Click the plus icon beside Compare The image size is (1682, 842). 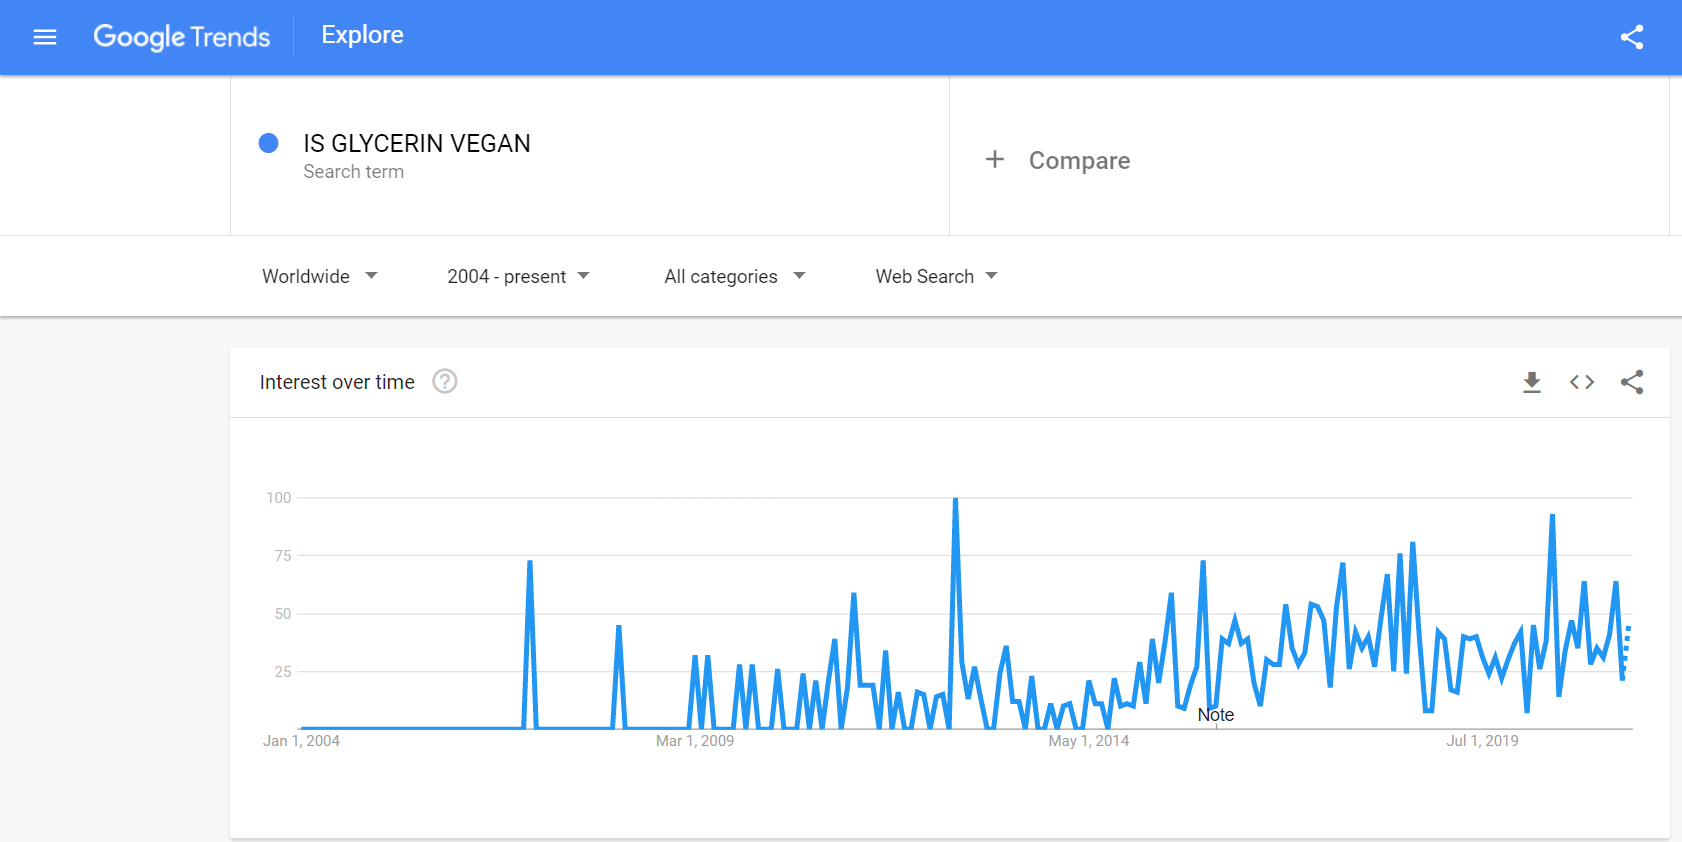coord(994,159)
